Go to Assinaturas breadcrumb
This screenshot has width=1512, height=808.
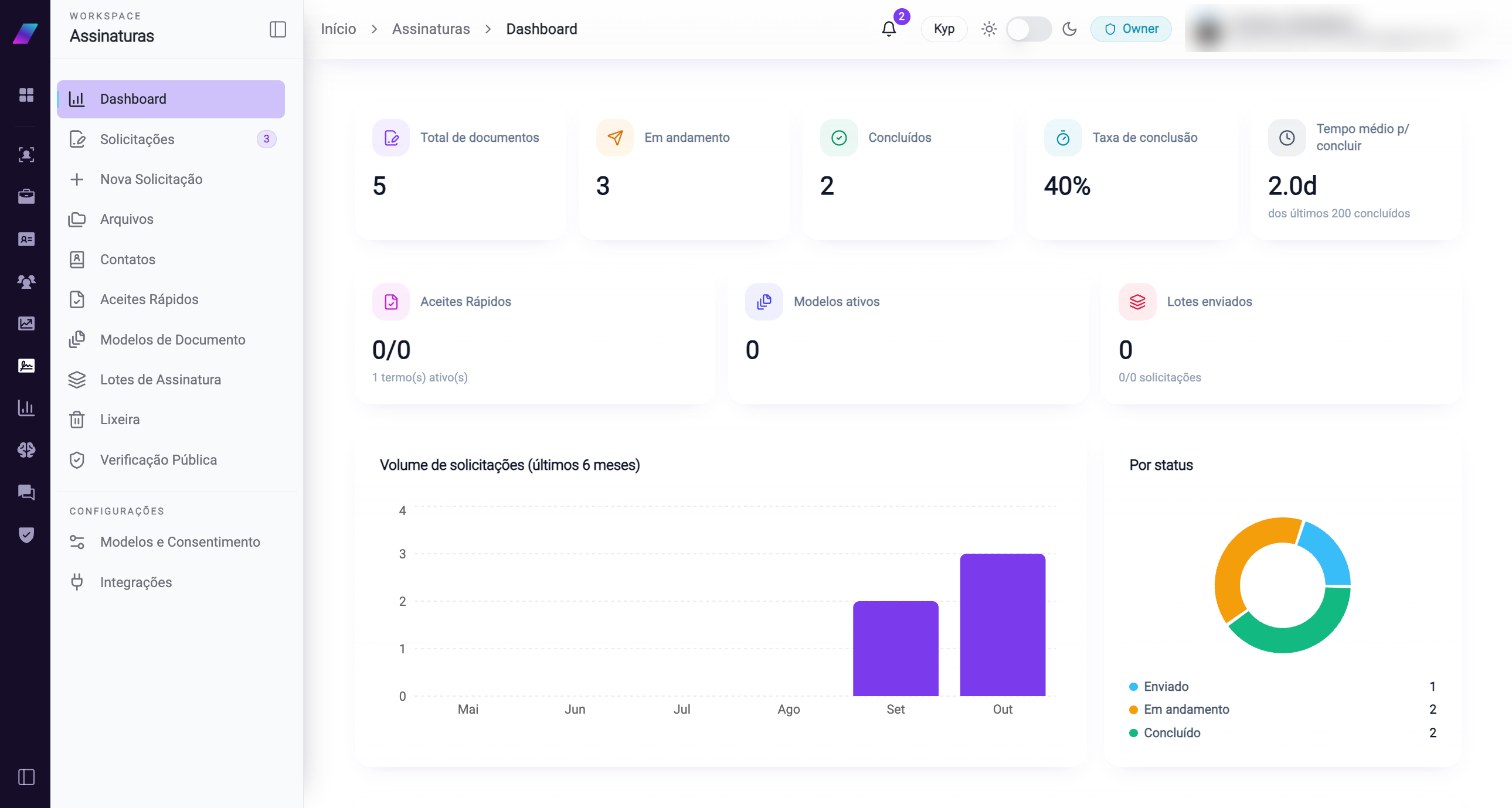[431, 29]
